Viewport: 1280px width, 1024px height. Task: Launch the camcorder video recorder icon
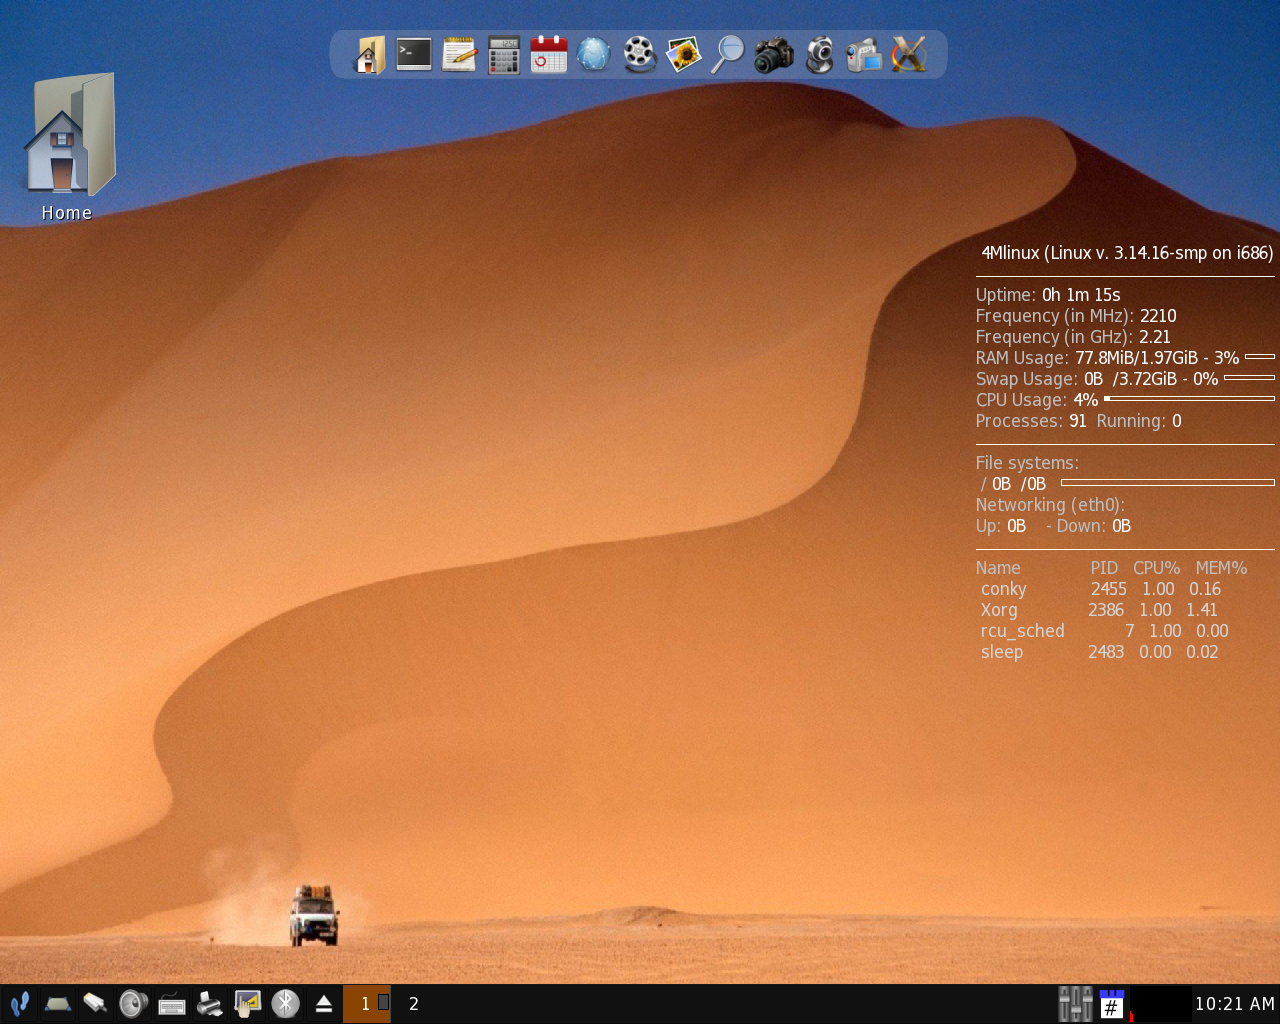(863, 54)
